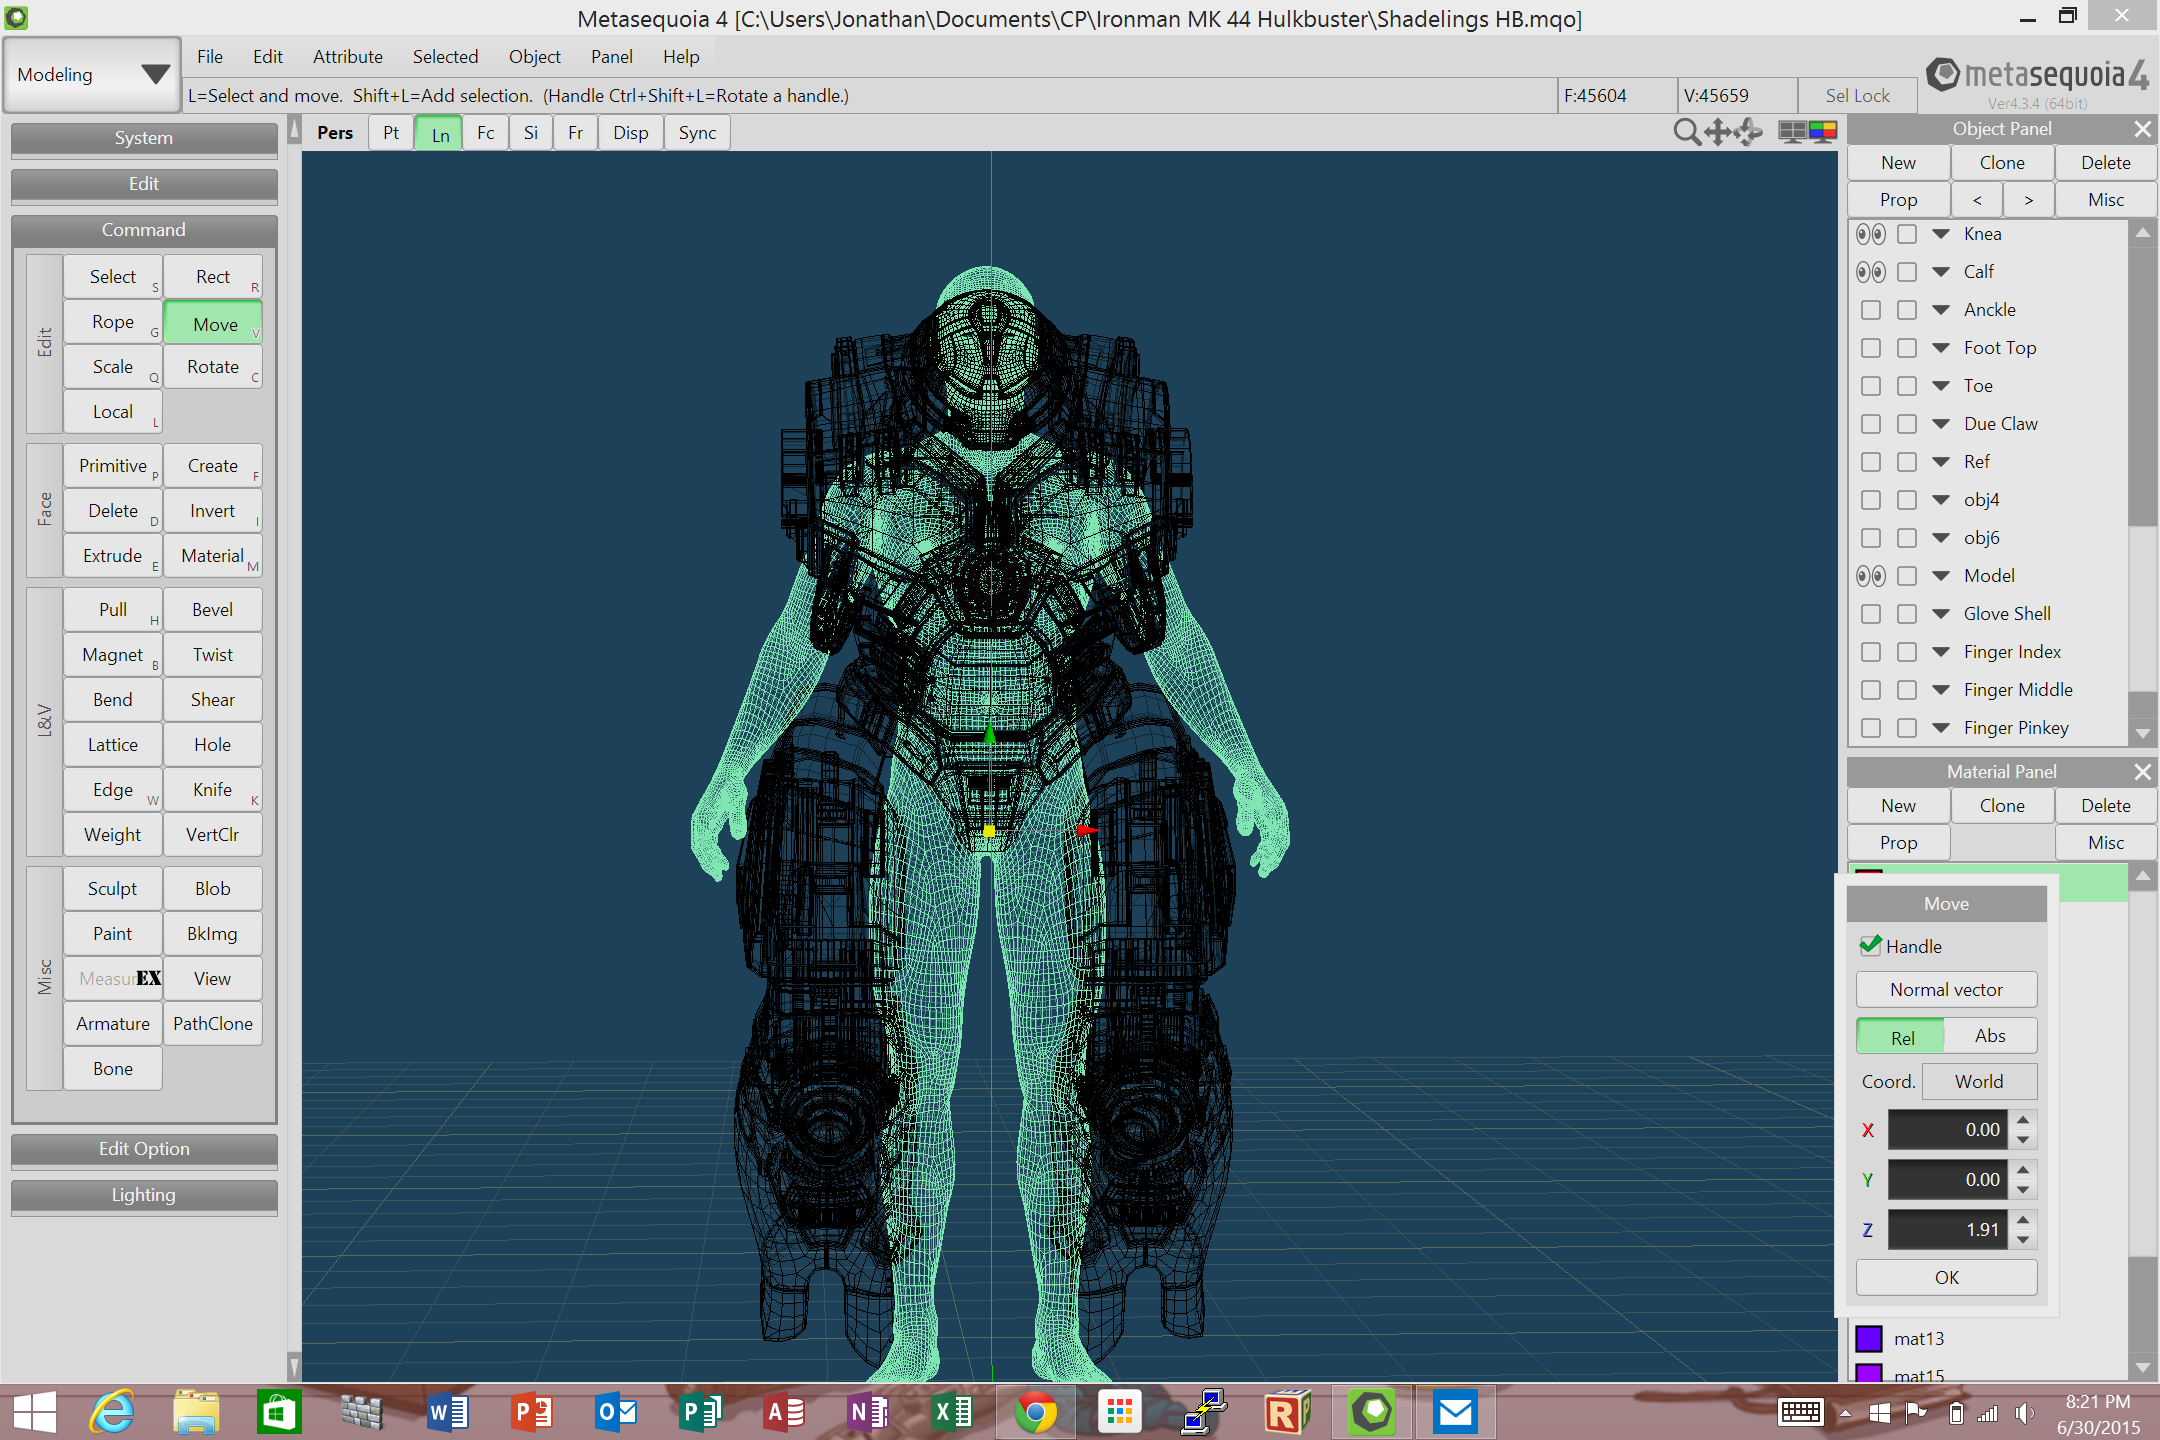Toggle the Pt point display button
Image resolution: width=2160 pixels, height=1440 pixels.
pyautogui.click(x=390, y=133)
